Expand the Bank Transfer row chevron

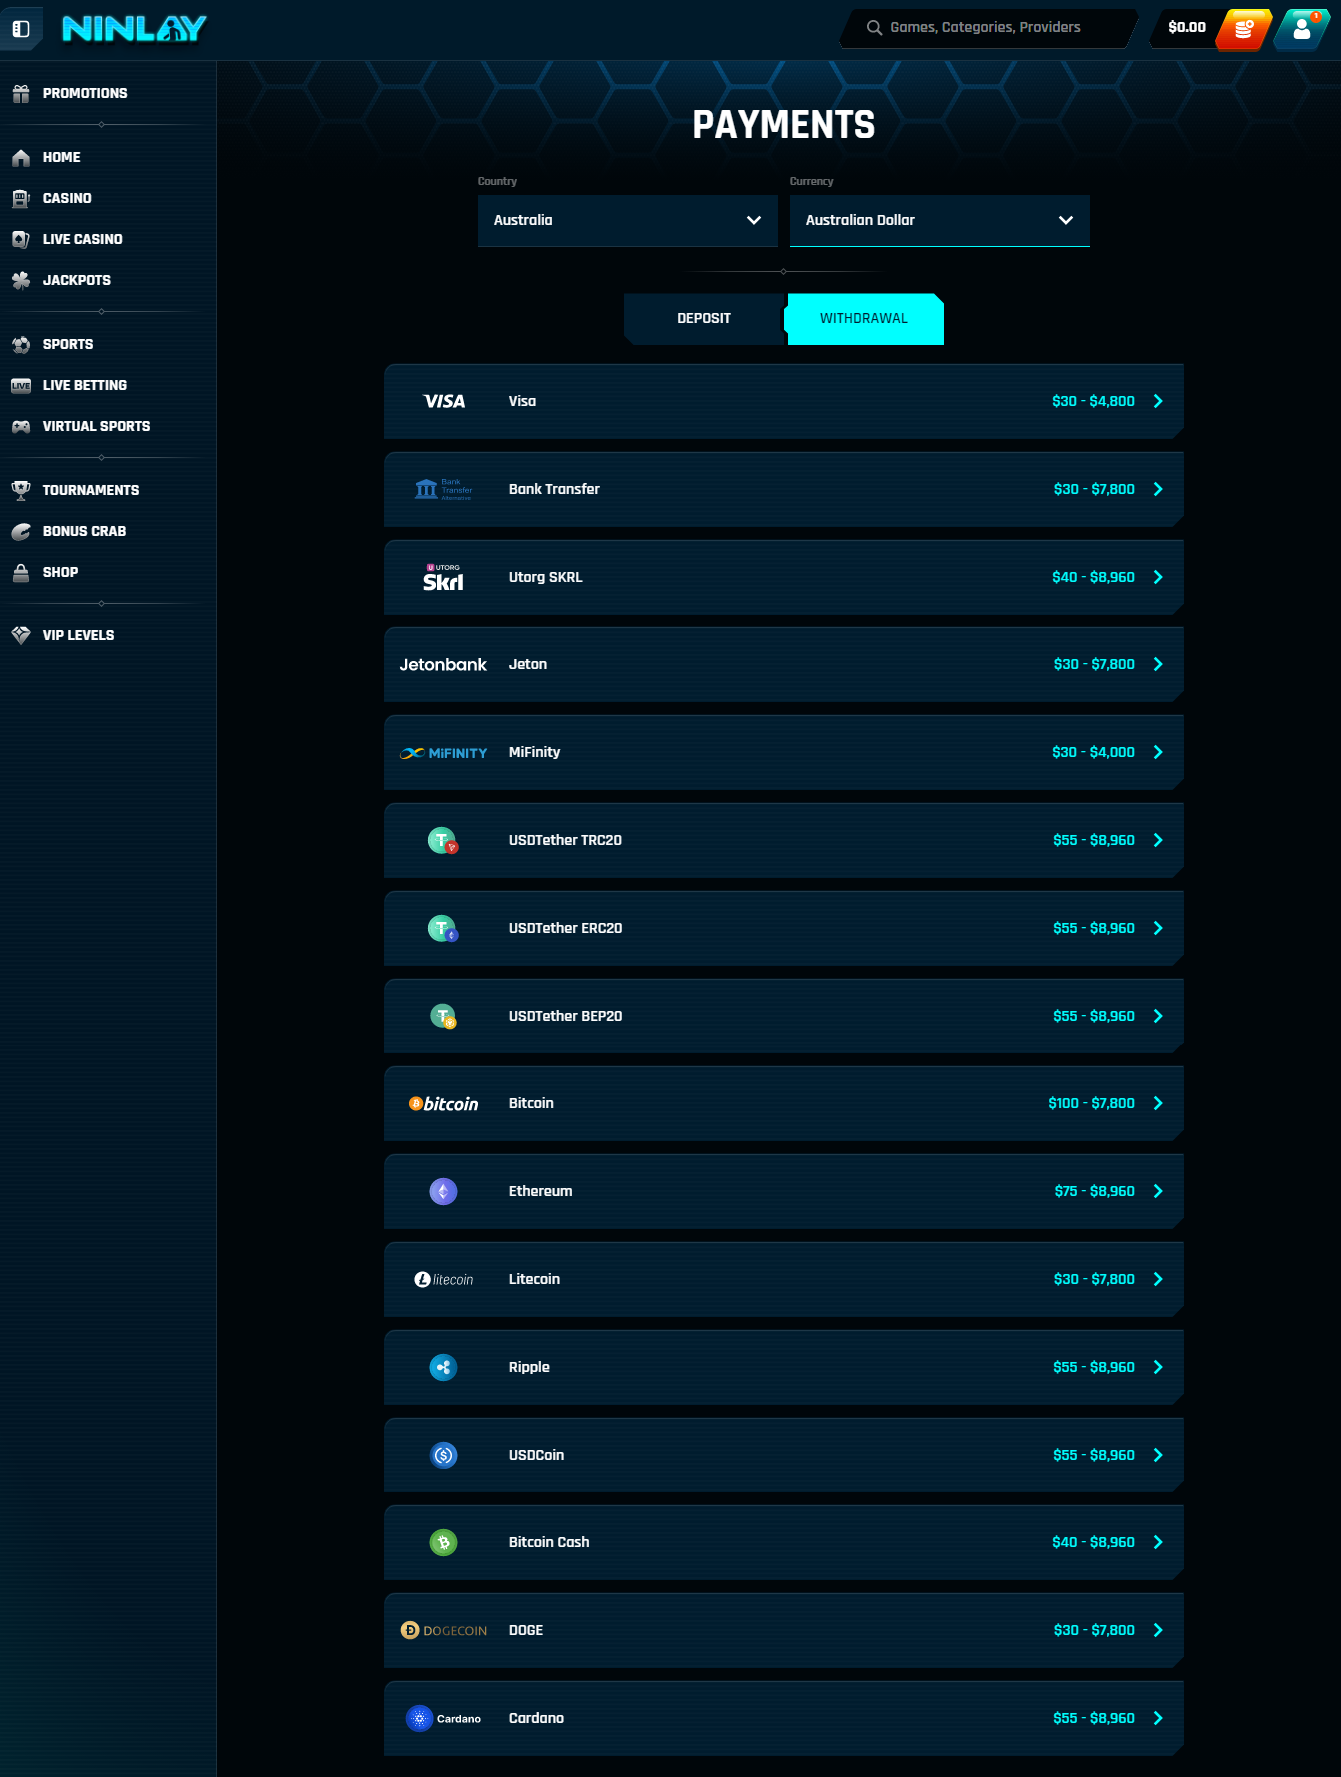pyautogui.click(x=1158, y=489)
